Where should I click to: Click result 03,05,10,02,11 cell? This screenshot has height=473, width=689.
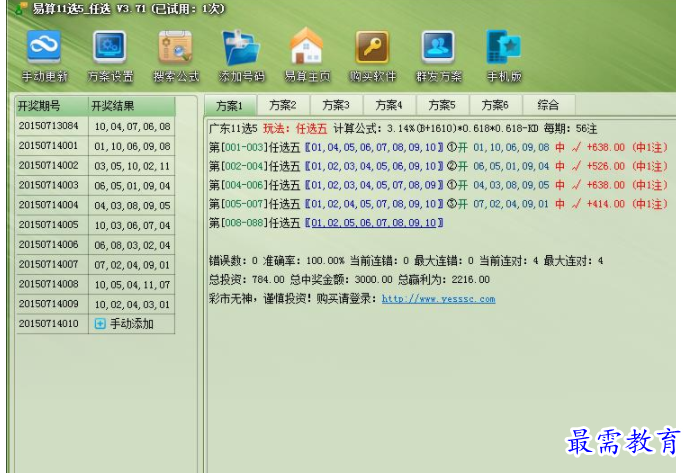132,166
